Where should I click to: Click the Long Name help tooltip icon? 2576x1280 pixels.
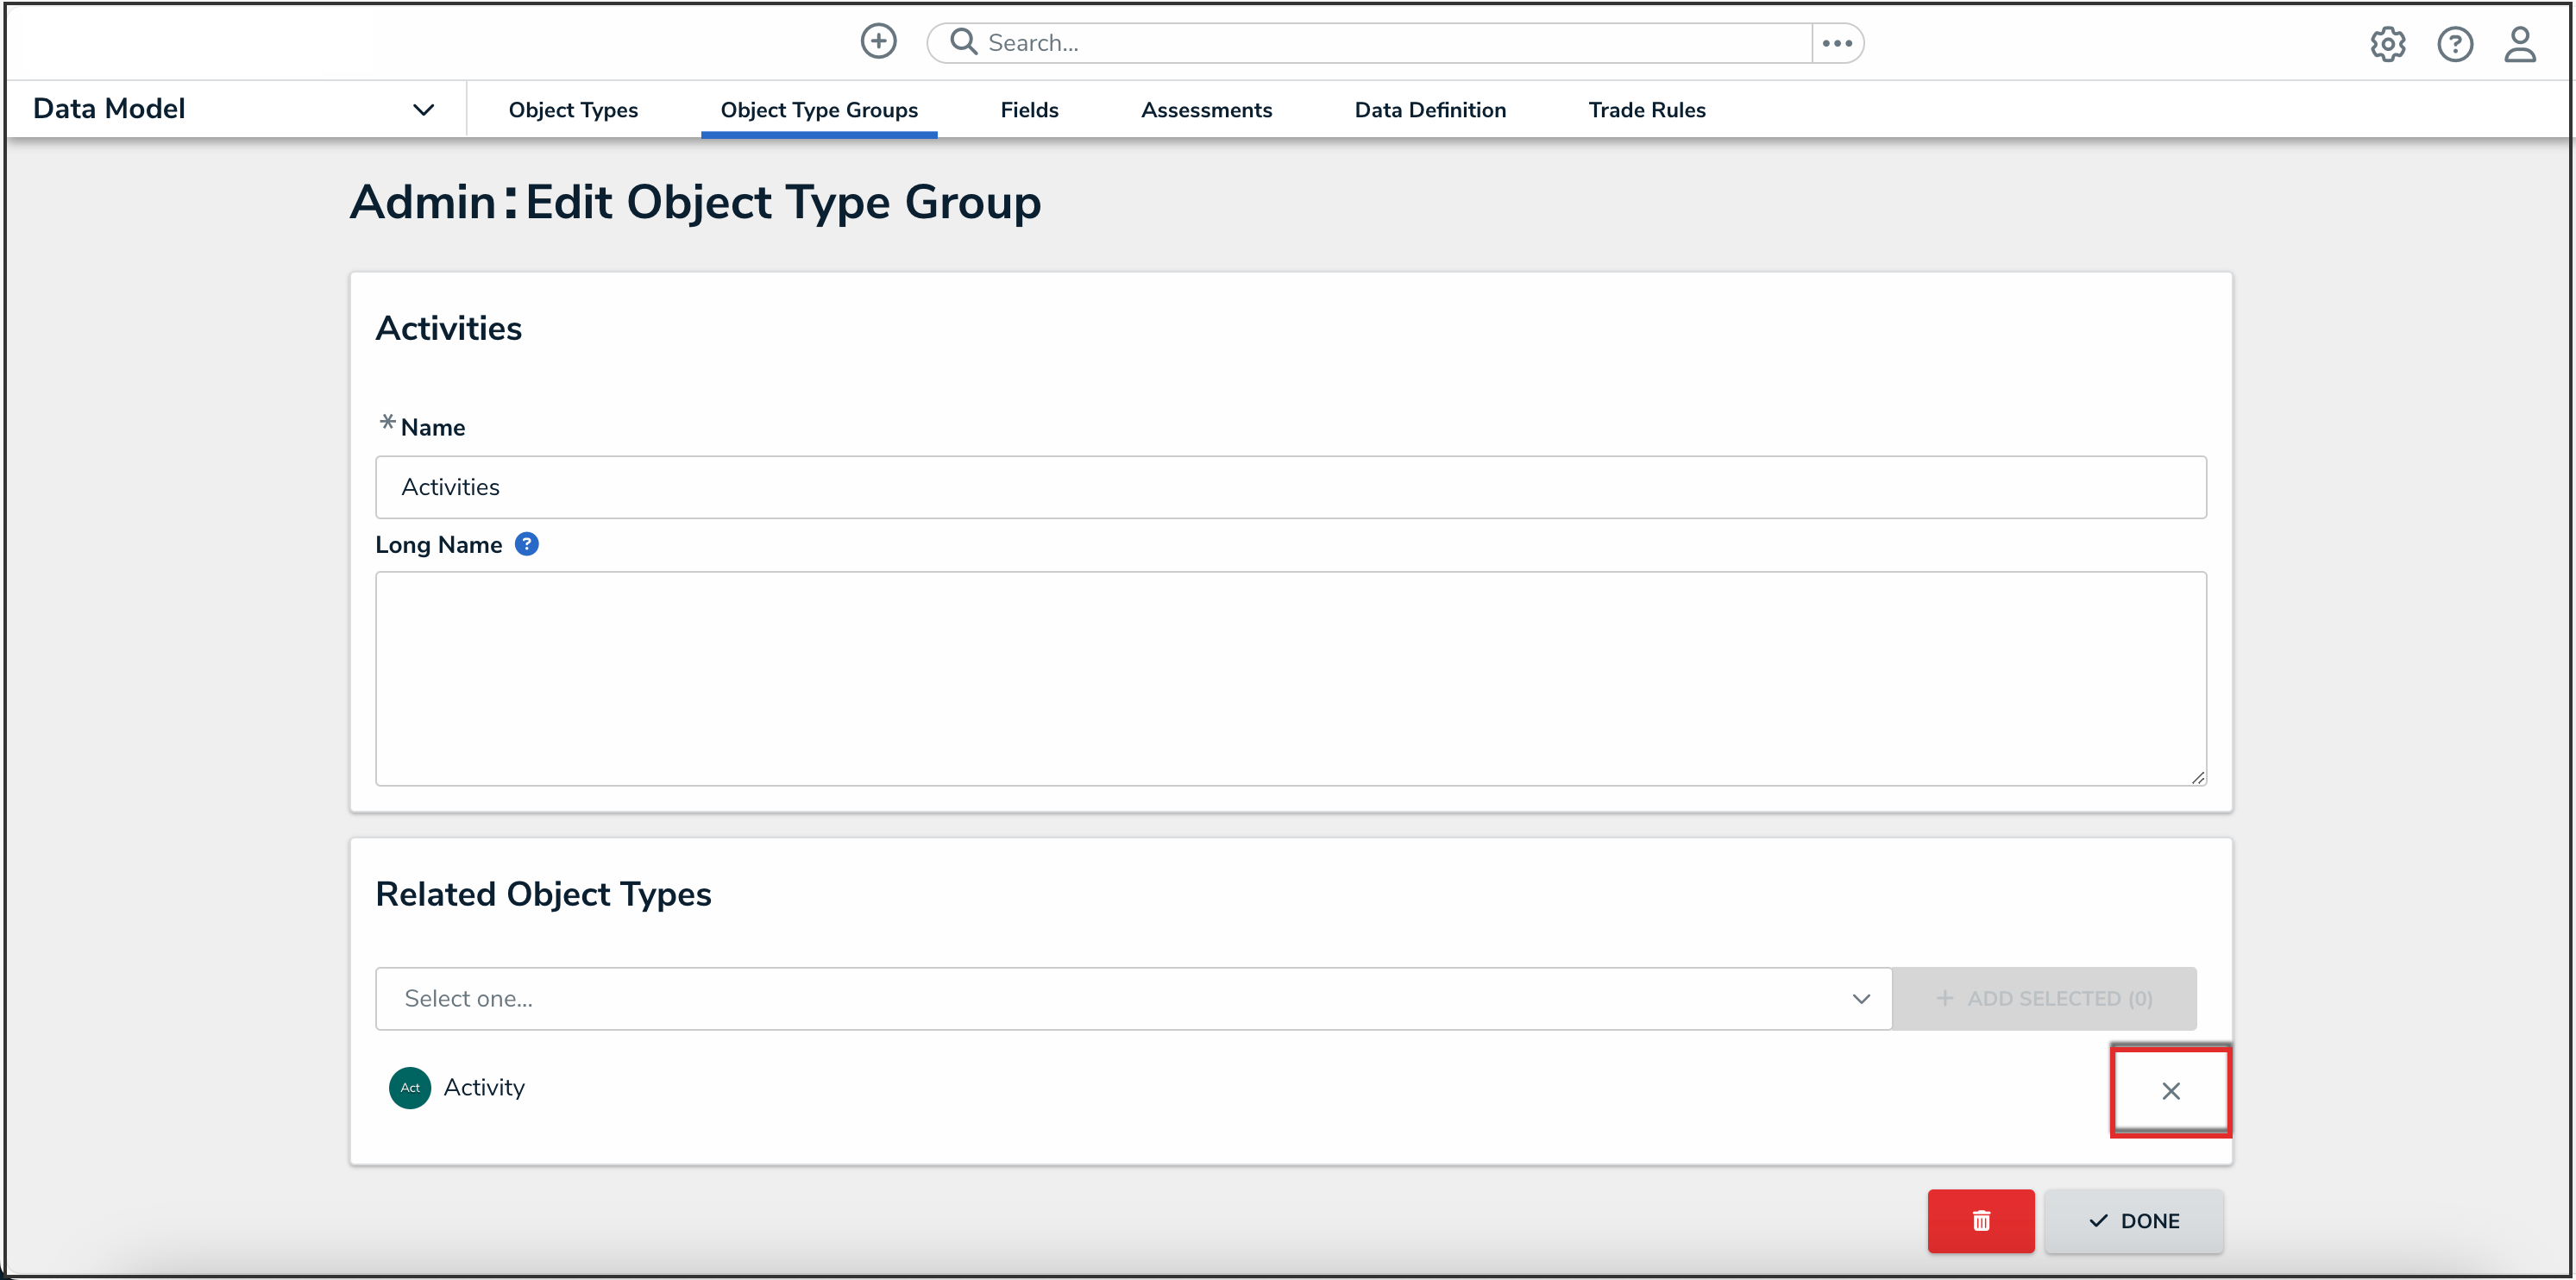coord(526,544)
